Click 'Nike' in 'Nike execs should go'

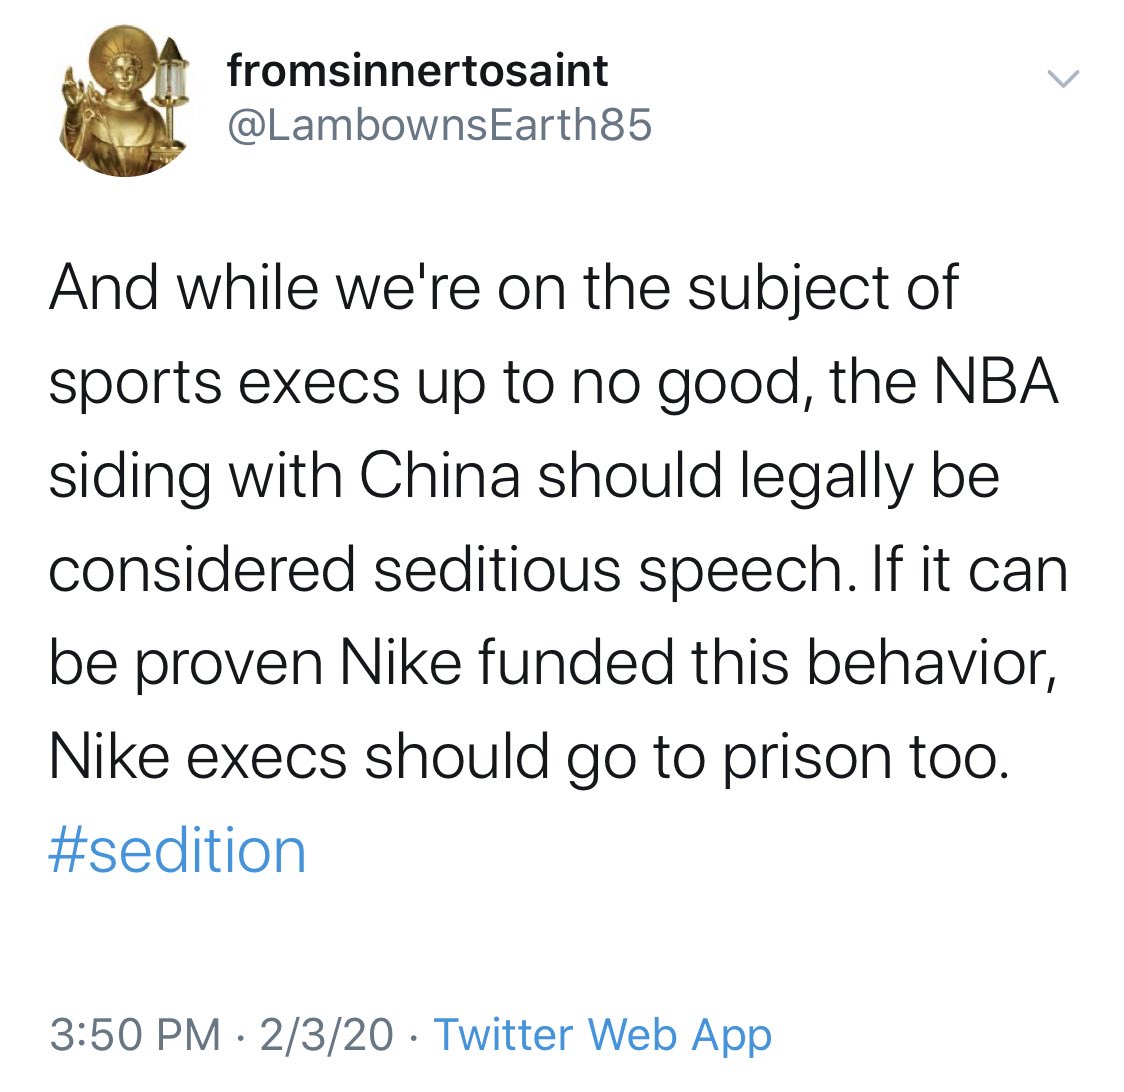tap(109, 757)
